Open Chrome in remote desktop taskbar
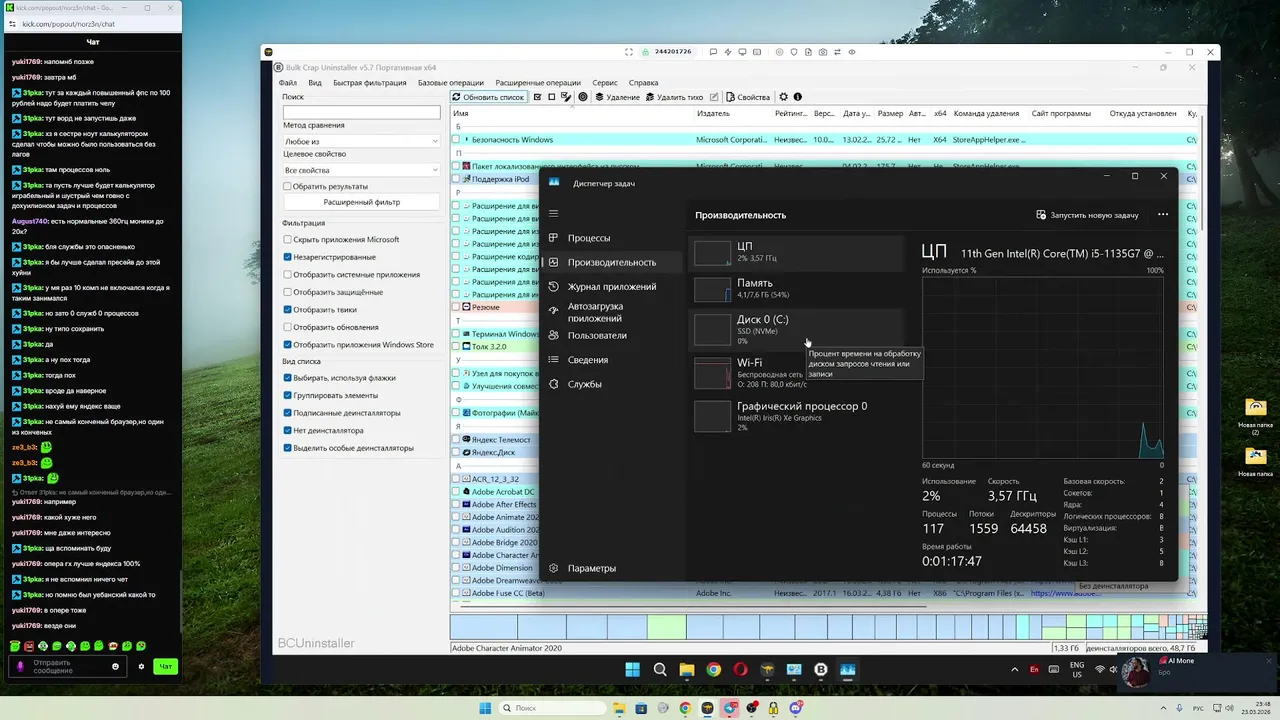 tap(713, 670)
